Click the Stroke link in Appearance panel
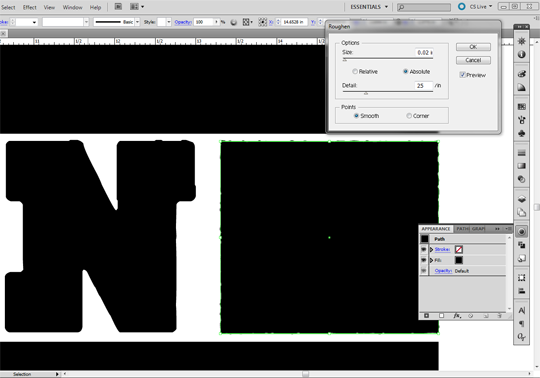The height and width of the screenshot is (378, 540). tap(442, 249)
